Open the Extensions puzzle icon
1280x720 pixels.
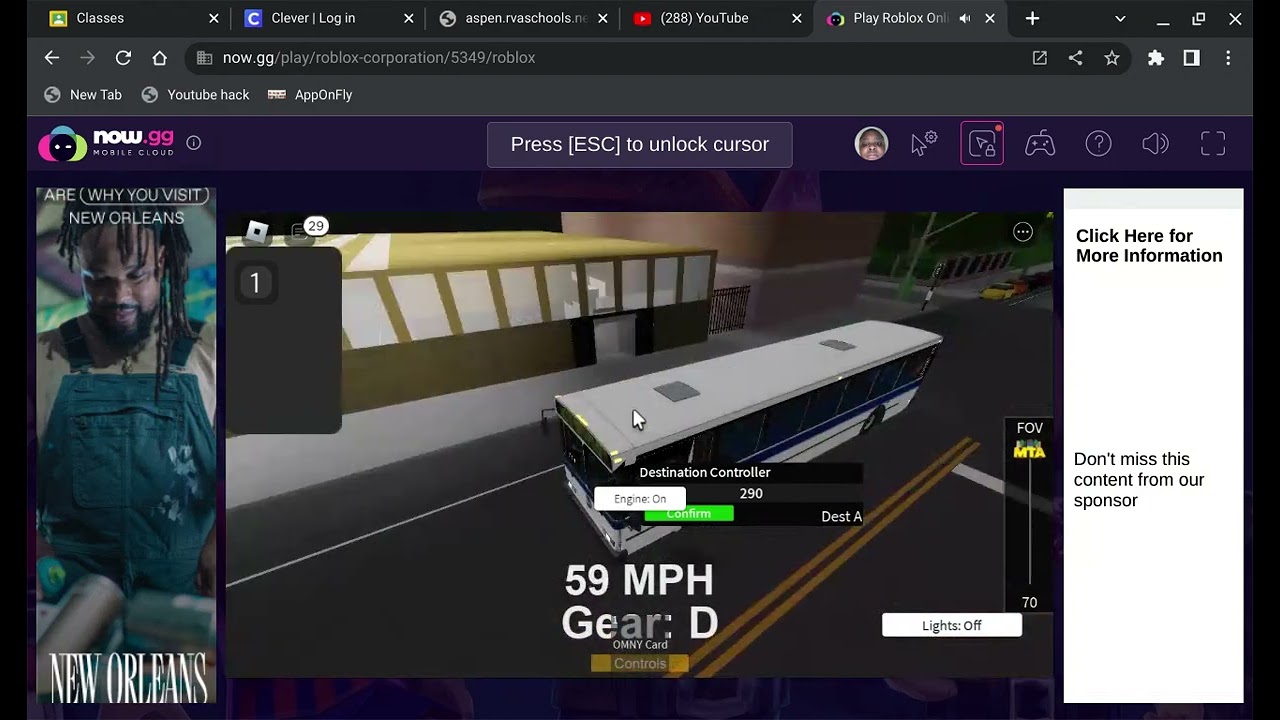click(x=1155, y=58)
